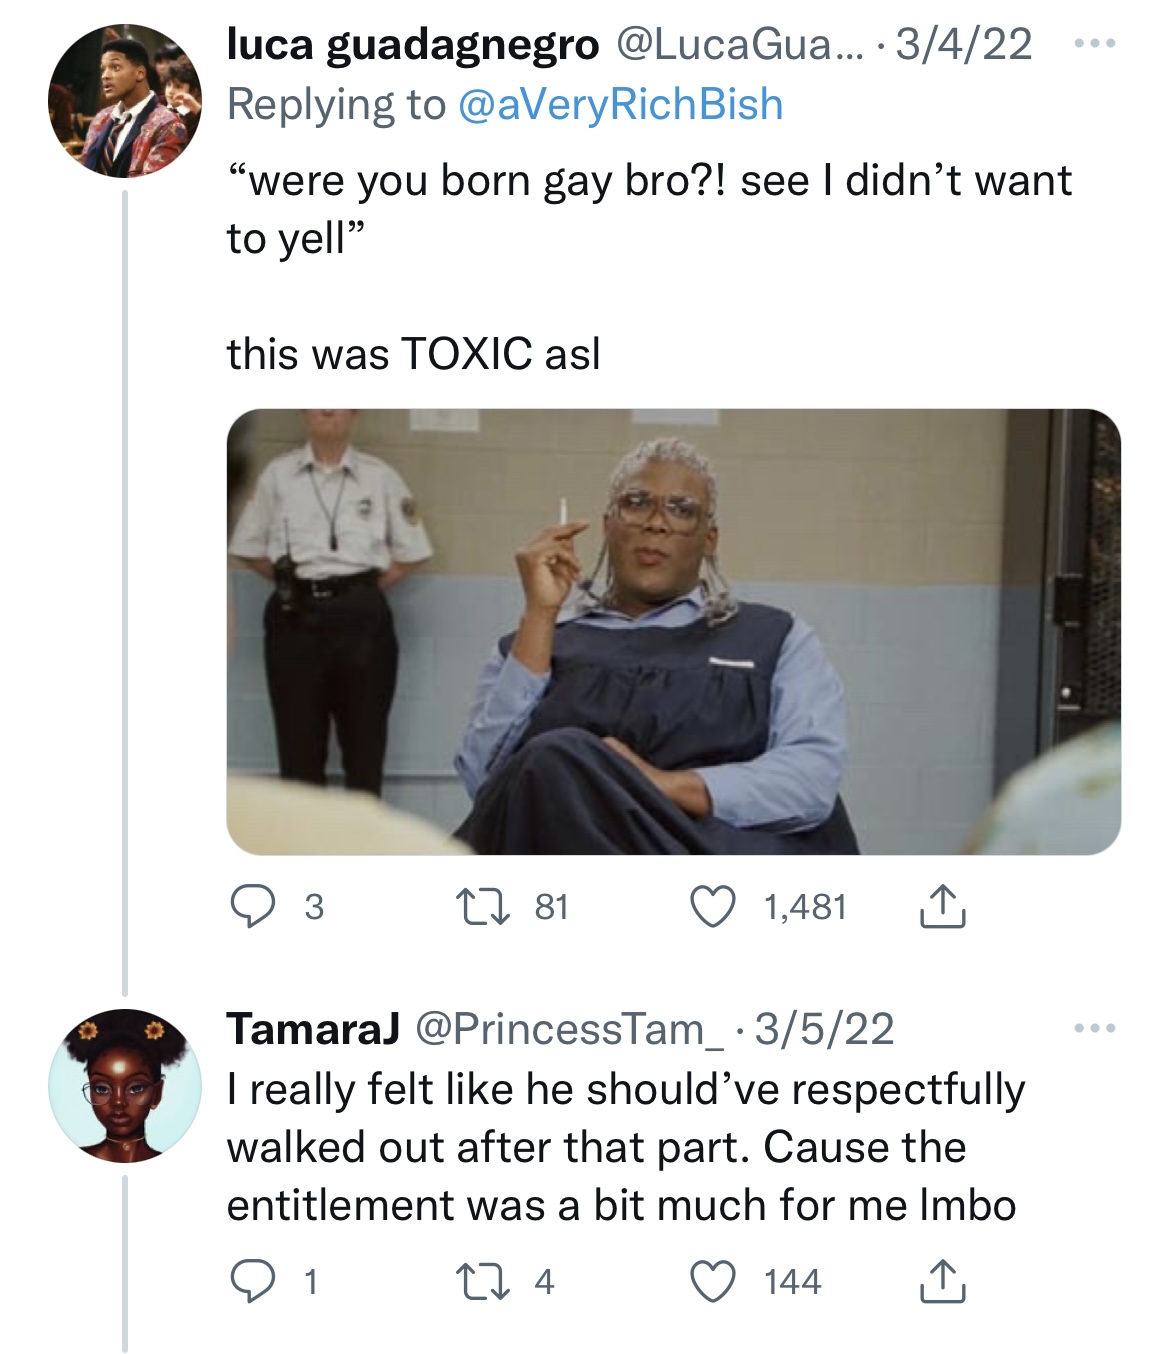Open TamaraJ display name profile
Image resolution: width=1158 pixels, height=1354 pixels.
pos(313,1028)
